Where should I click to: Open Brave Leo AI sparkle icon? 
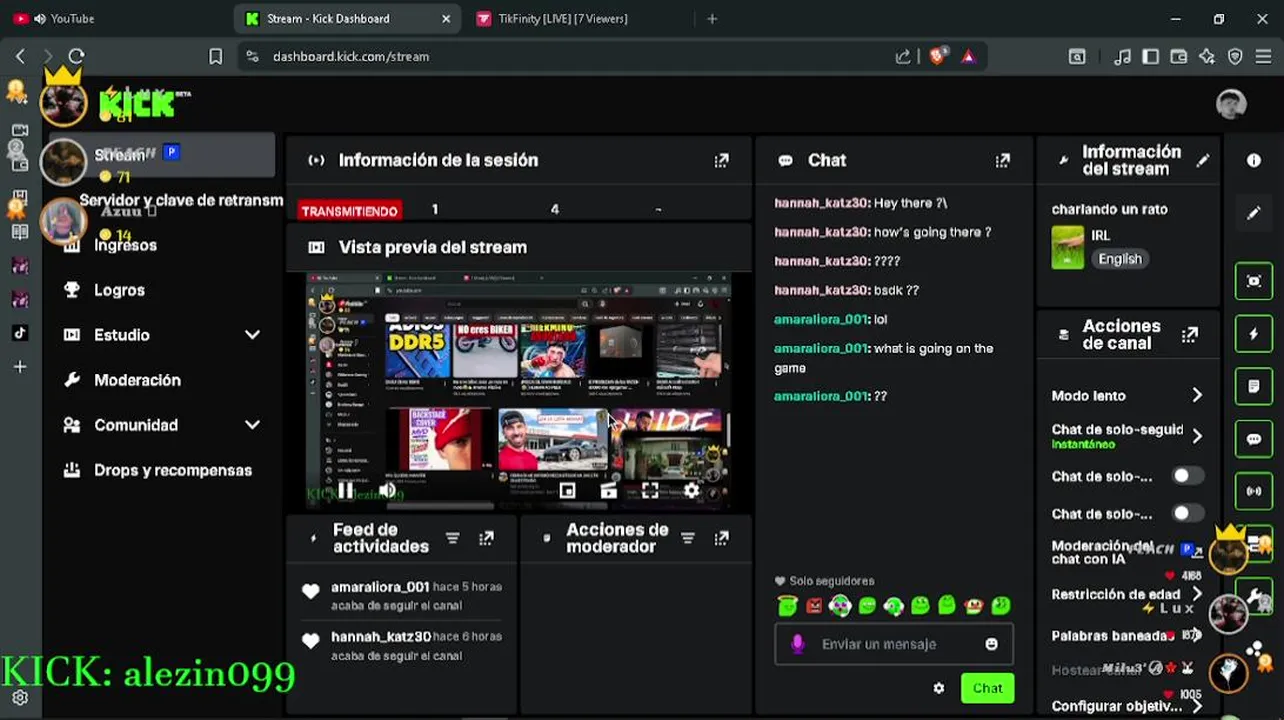click(1207, 57)
